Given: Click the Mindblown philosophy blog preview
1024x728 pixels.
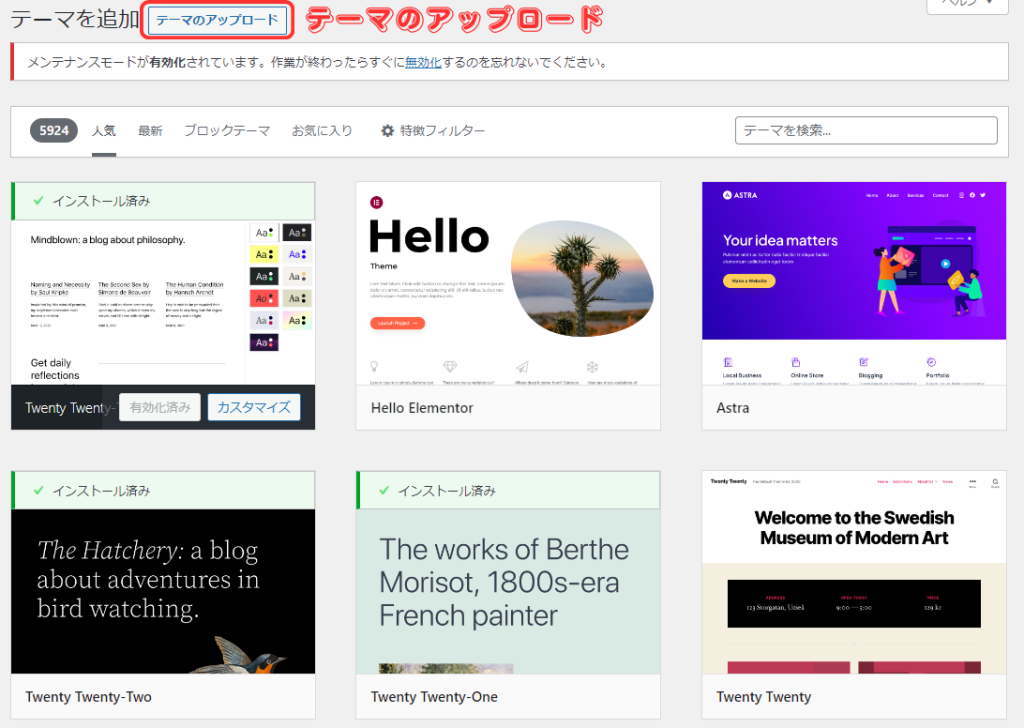Looking at the screenshot, I should coord(163,302).
